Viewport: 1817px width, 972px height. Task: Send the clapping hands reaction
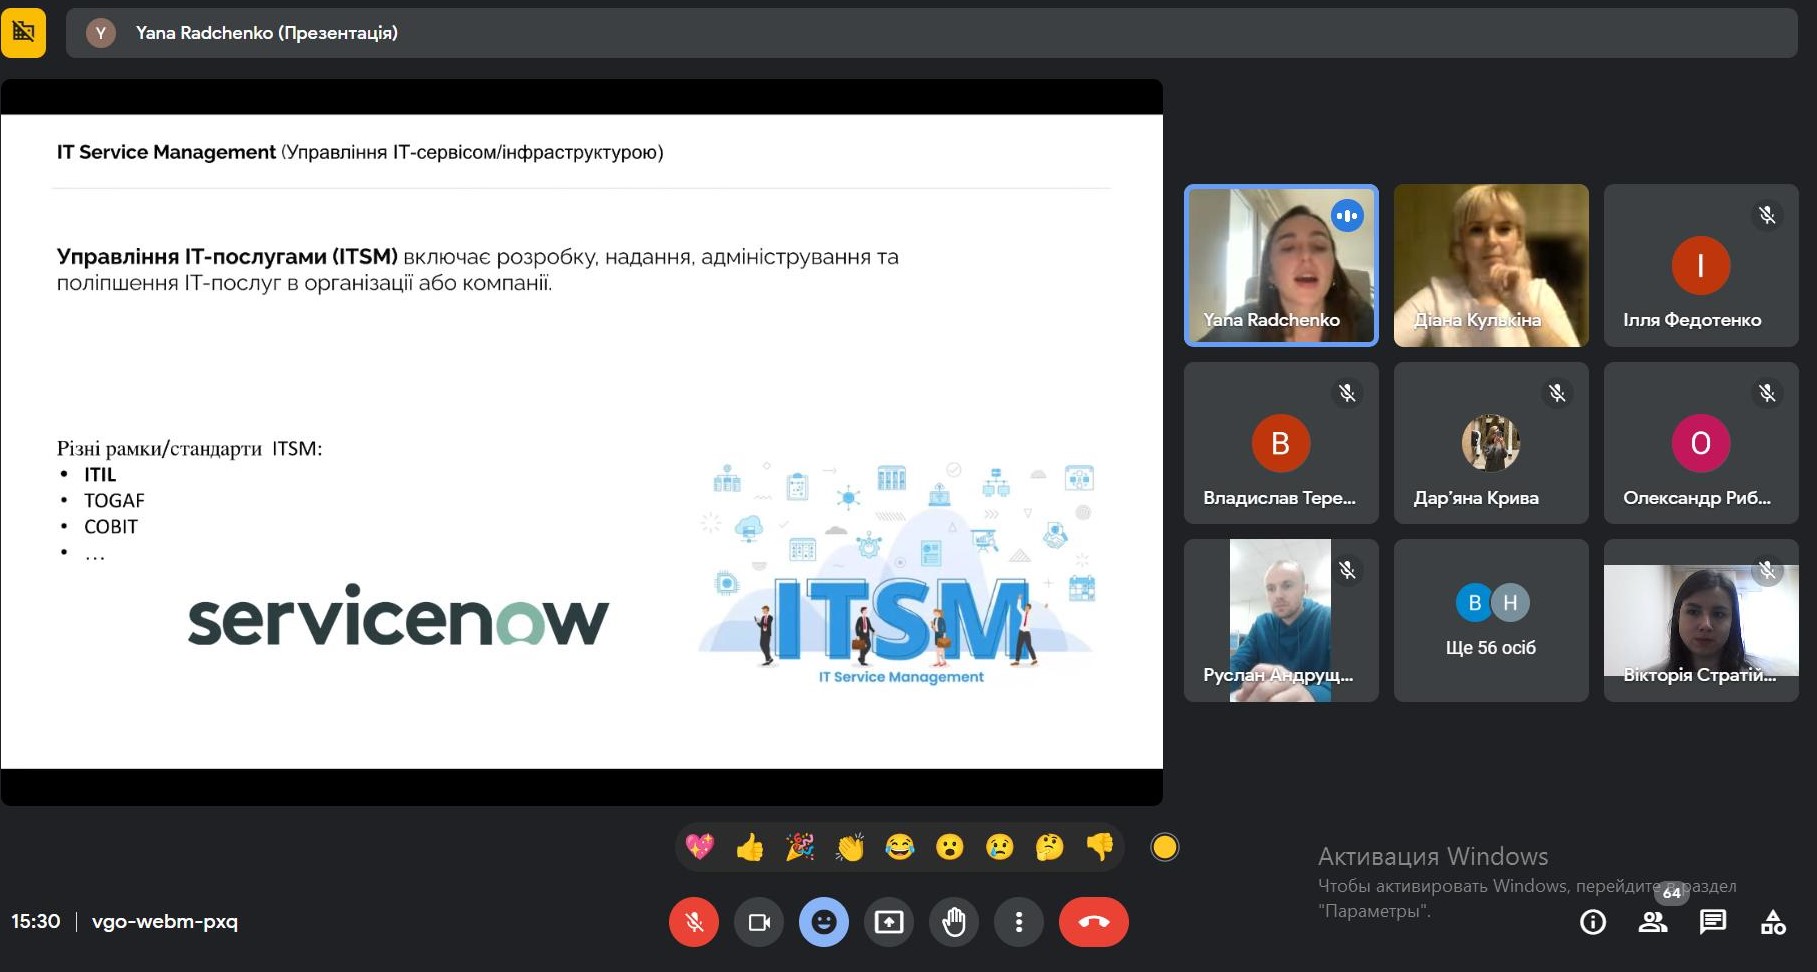(x=850, y=848)
